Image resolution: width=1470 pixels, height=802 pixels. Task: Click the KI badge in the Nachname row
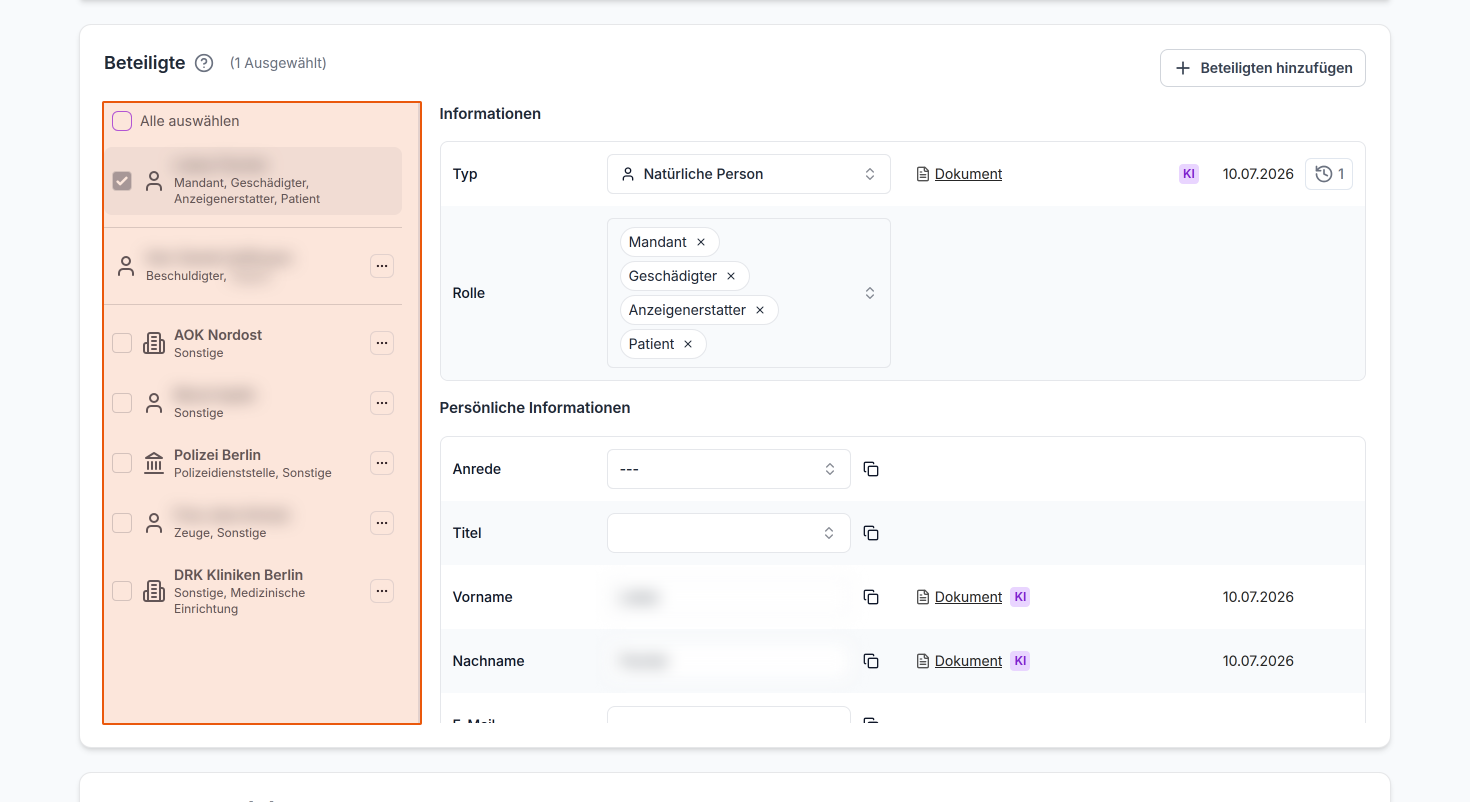click(x=1020, y=661)
